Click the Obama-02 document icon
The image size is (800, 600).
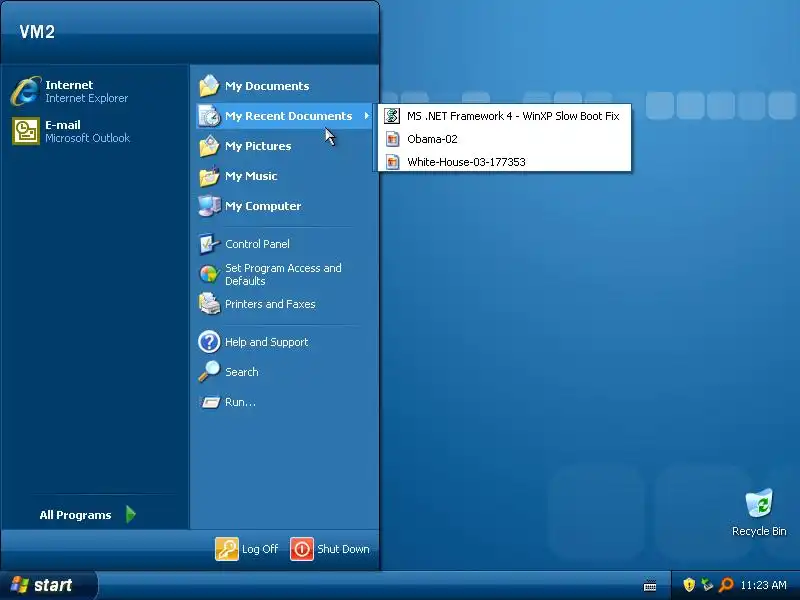[x=392, y=139]
